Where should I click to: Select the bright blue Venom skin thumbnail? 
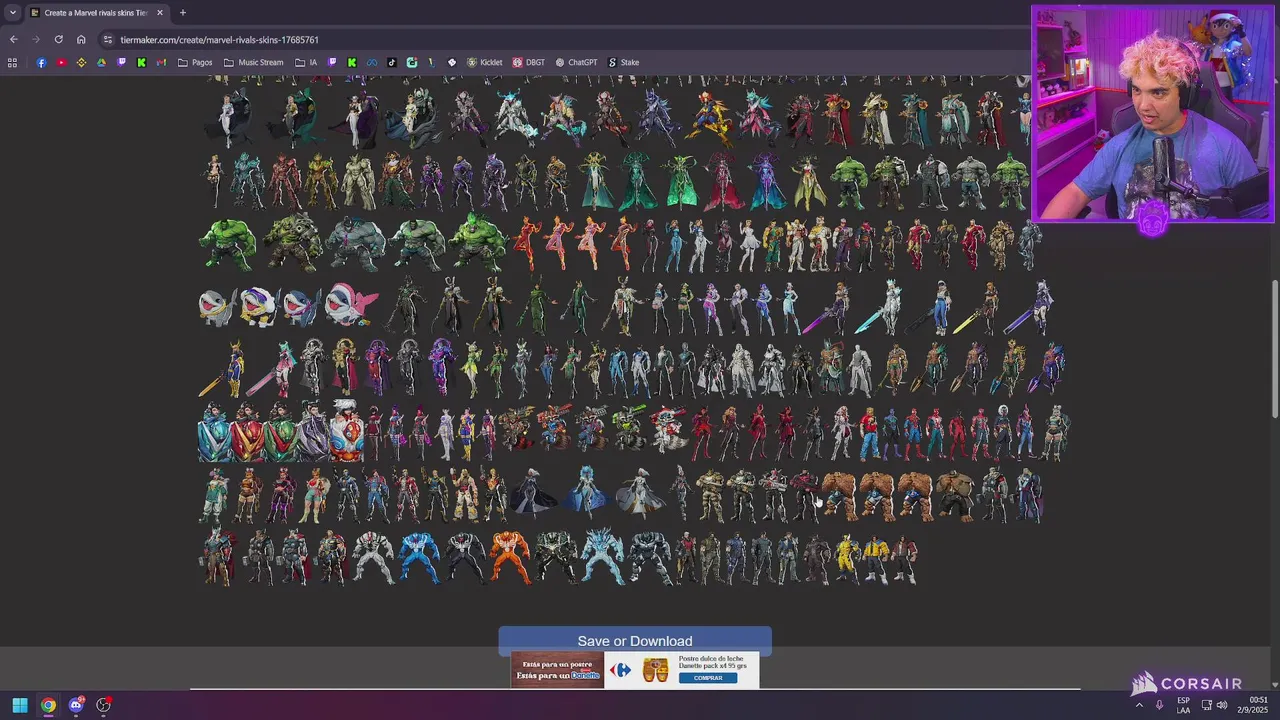[x=420, y=558]
